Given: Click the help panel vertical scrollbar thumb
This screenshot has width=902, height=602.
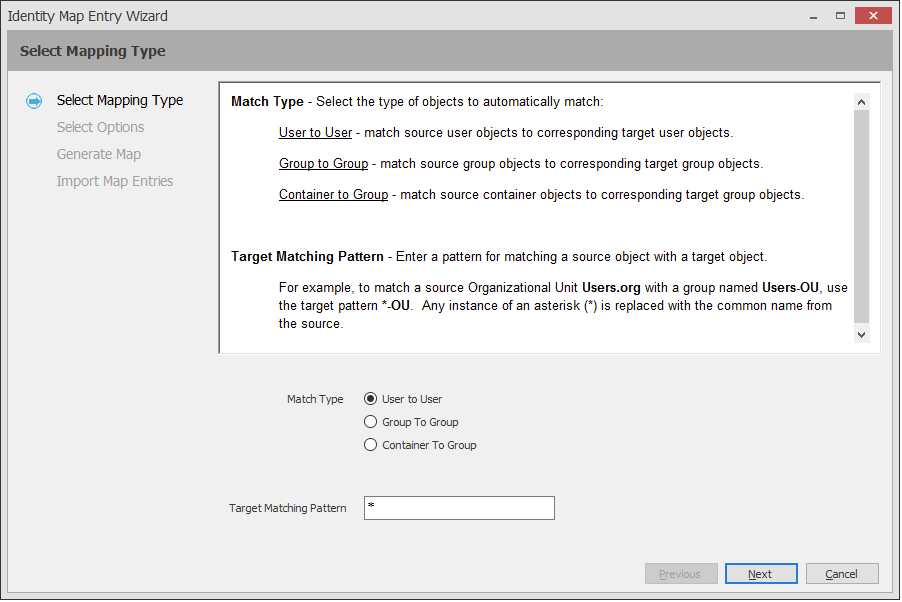Looking at the screenshot, I should 861,215.
